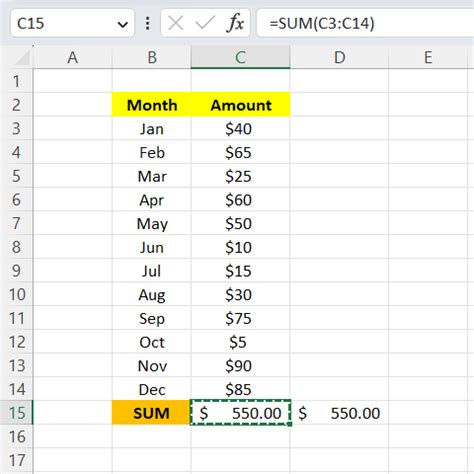Select the Feb cell
This screenshot has width=474, height=474.
(x=152, y=152)
